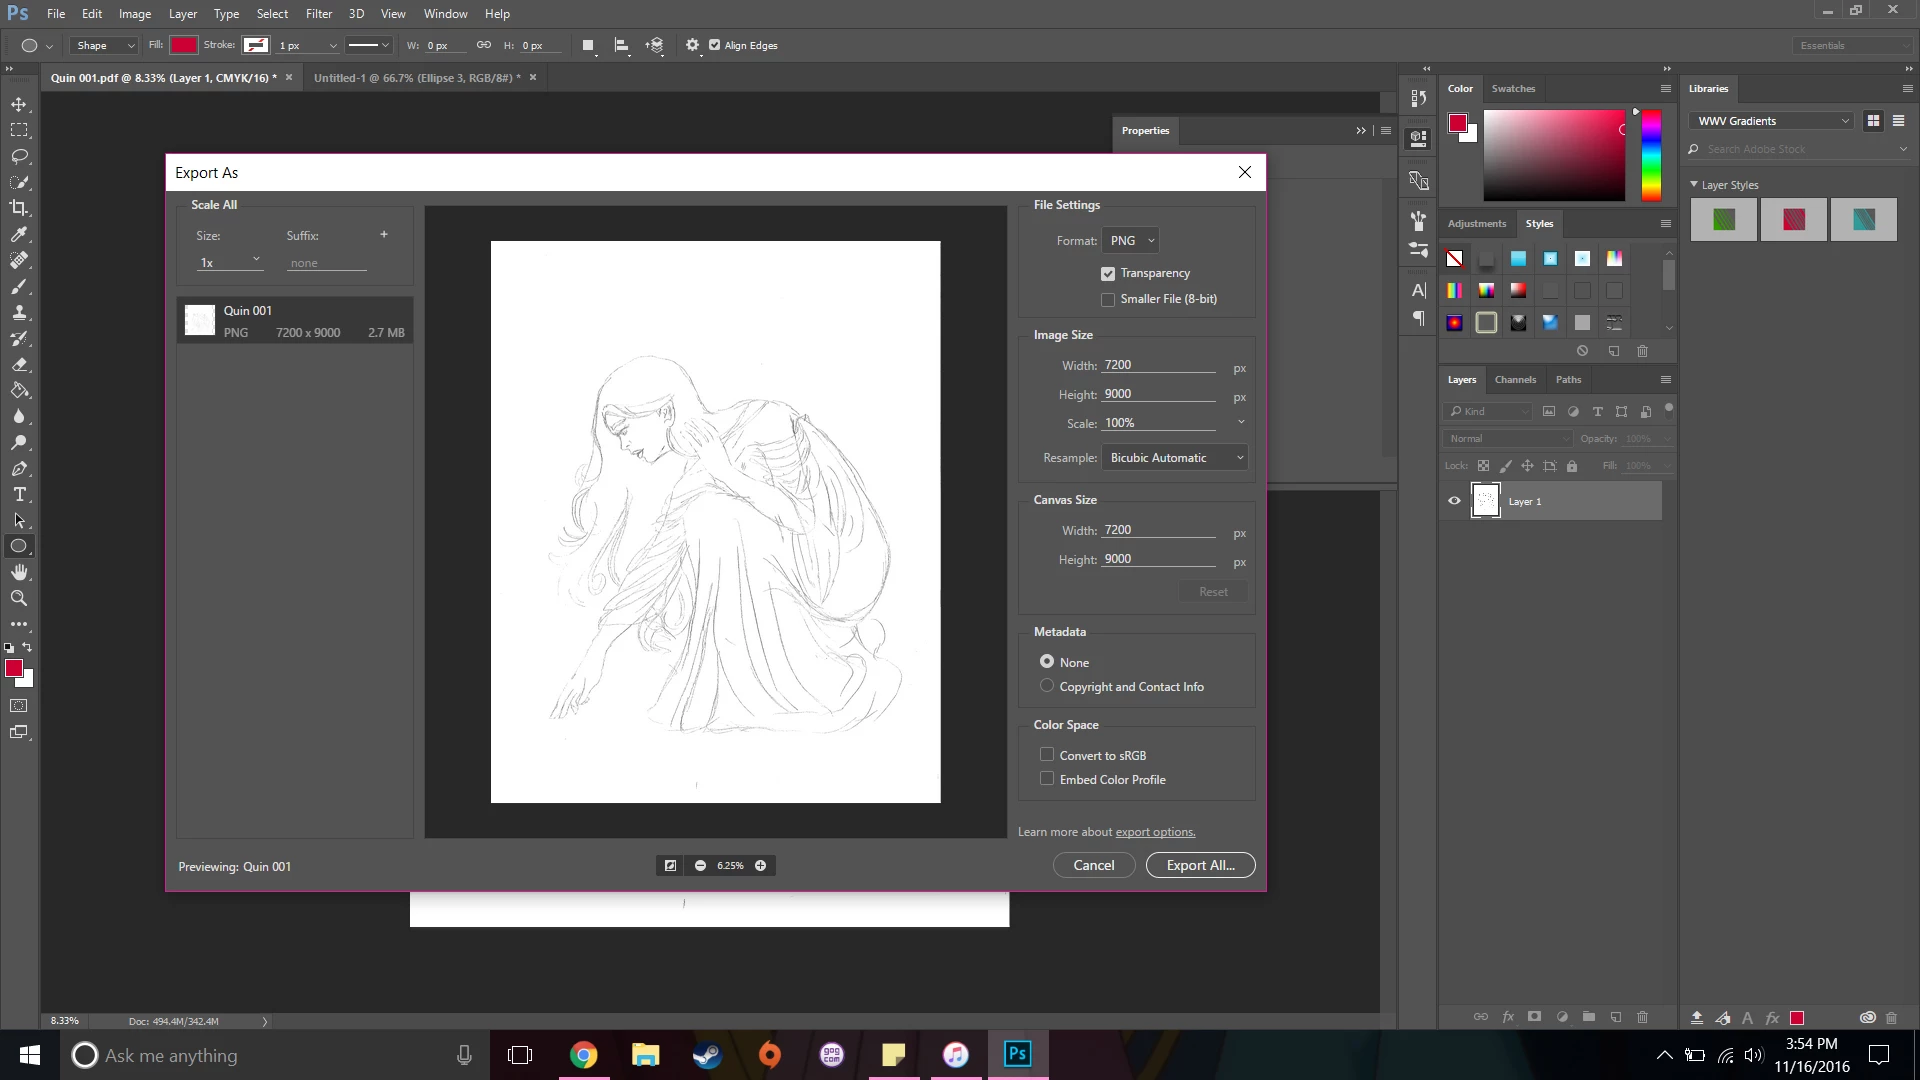Click the Export All button

click(x=1200, y=865)
